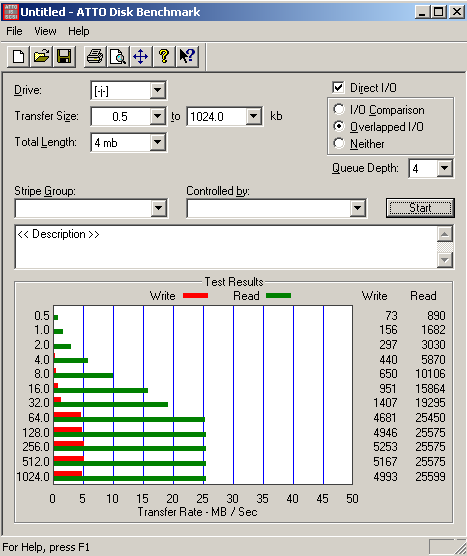467x556 pixels.
Task: Click the red write bar for 256.0
Action: point(69,444)
